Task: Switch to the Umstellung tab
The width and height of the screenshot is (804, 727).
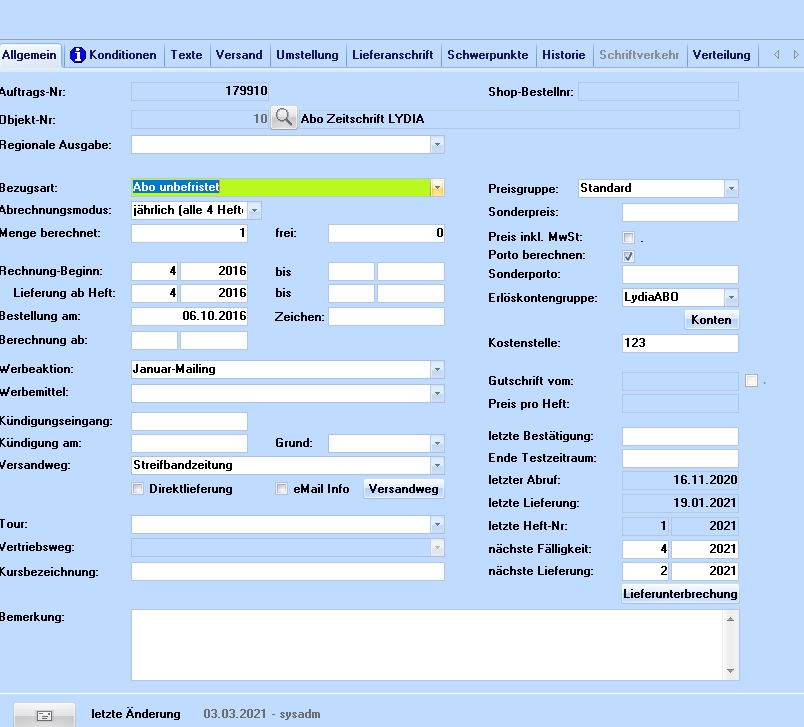Action: (307, 55)
